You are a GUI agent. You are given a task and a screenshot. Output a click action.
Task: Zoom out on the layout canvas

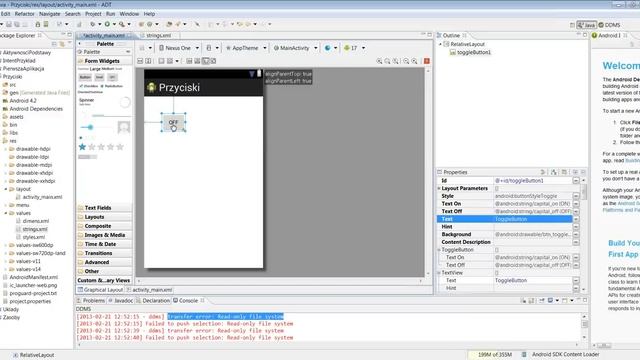406,61
